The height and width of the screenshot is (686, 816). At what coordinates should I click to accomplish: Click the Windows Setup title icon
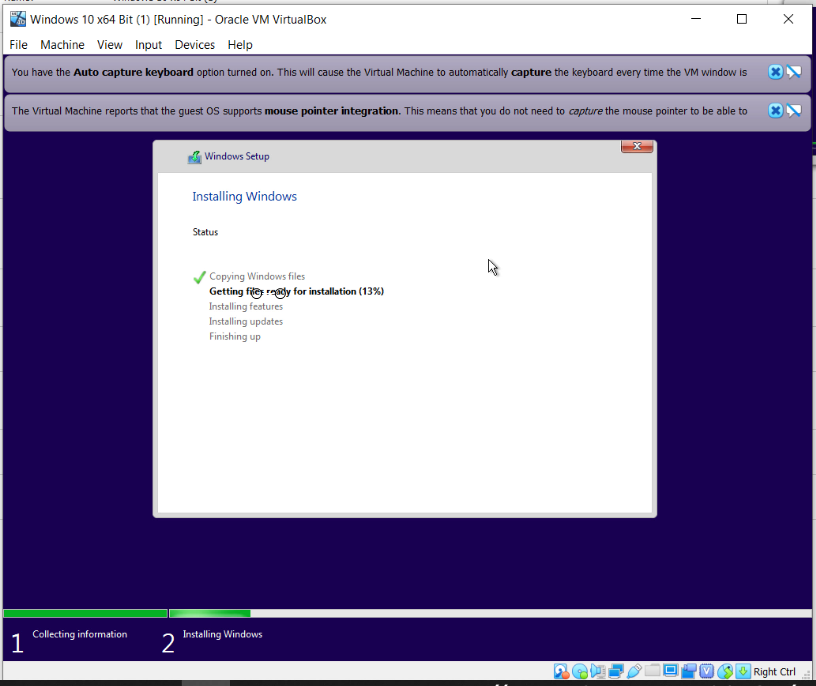(x=195, y=157)
